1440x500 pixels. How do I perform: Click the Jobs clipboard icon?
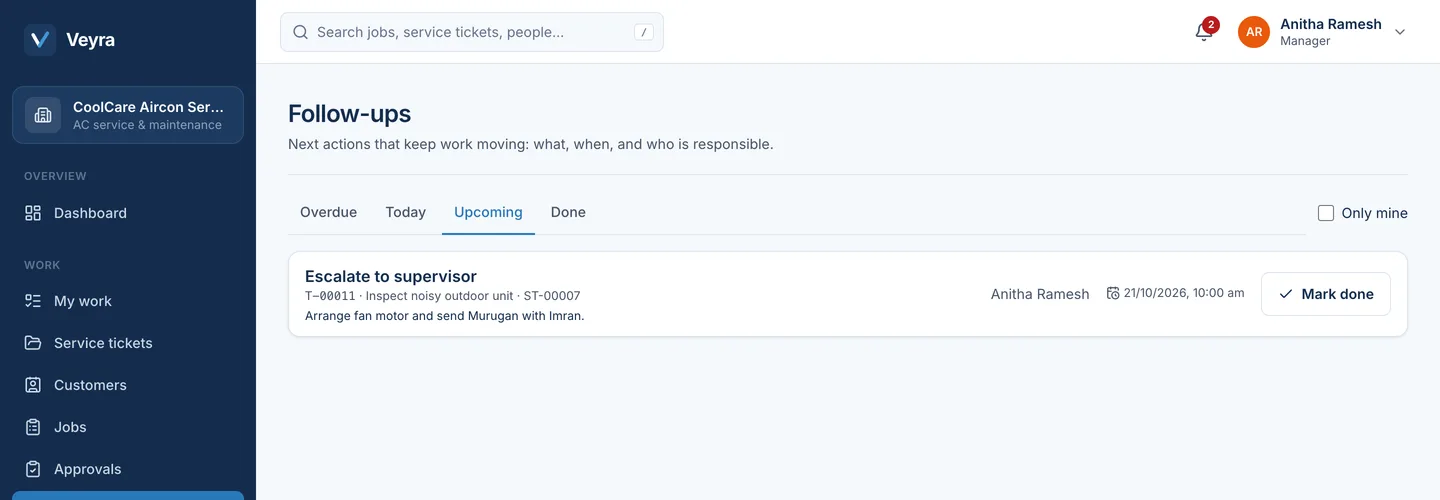(x=33, y=427)
